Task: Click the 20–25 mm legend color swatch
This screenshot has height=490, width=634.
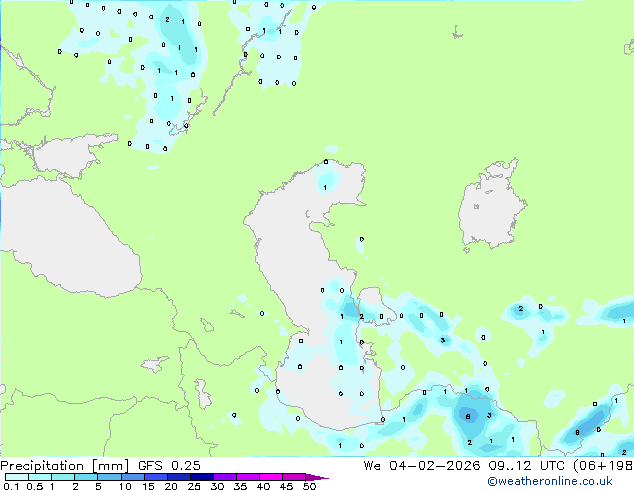Action: (x=179, y=477)
